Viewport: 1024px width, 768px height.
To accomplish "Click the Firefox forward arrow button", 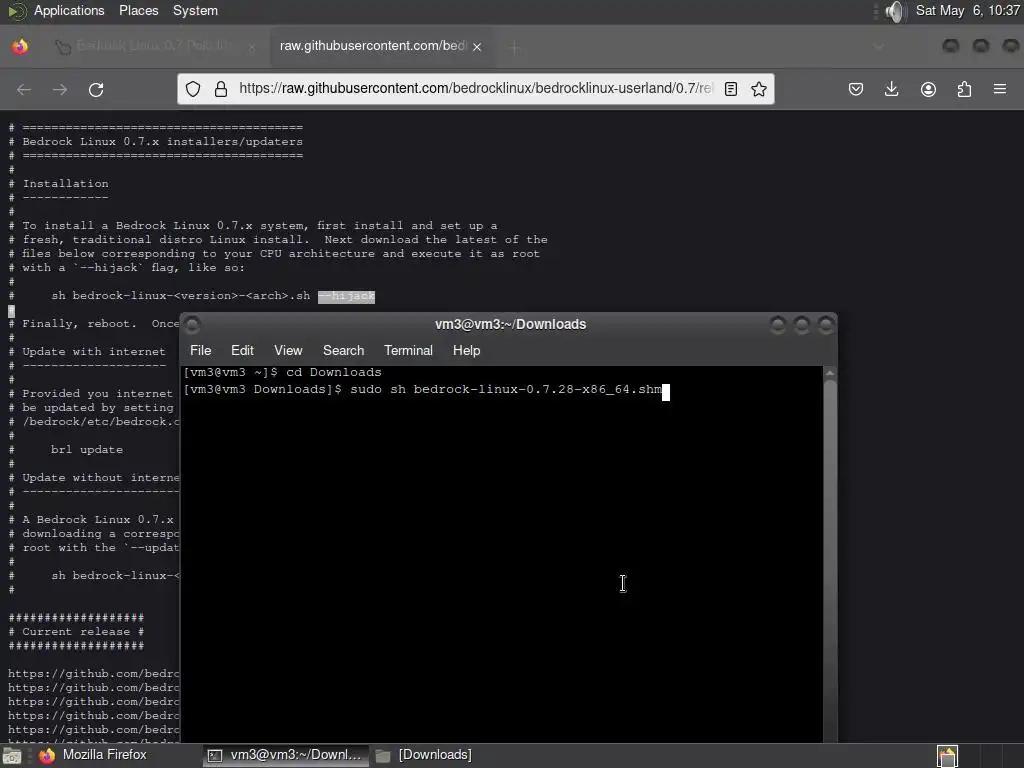I will tap(60, 89).
